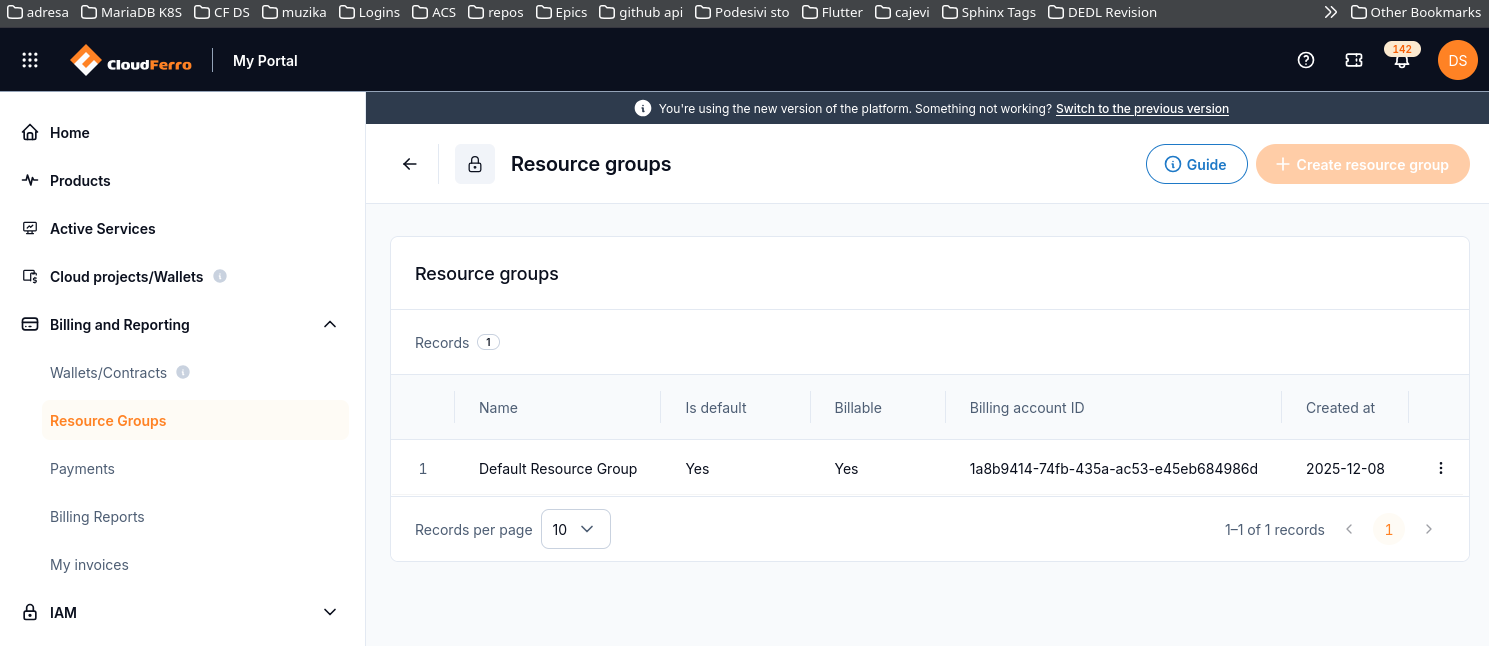Open the DEDL Revision bookmark folder
The height and width of the screenshot is (646, 1489).
(1102, 12)
